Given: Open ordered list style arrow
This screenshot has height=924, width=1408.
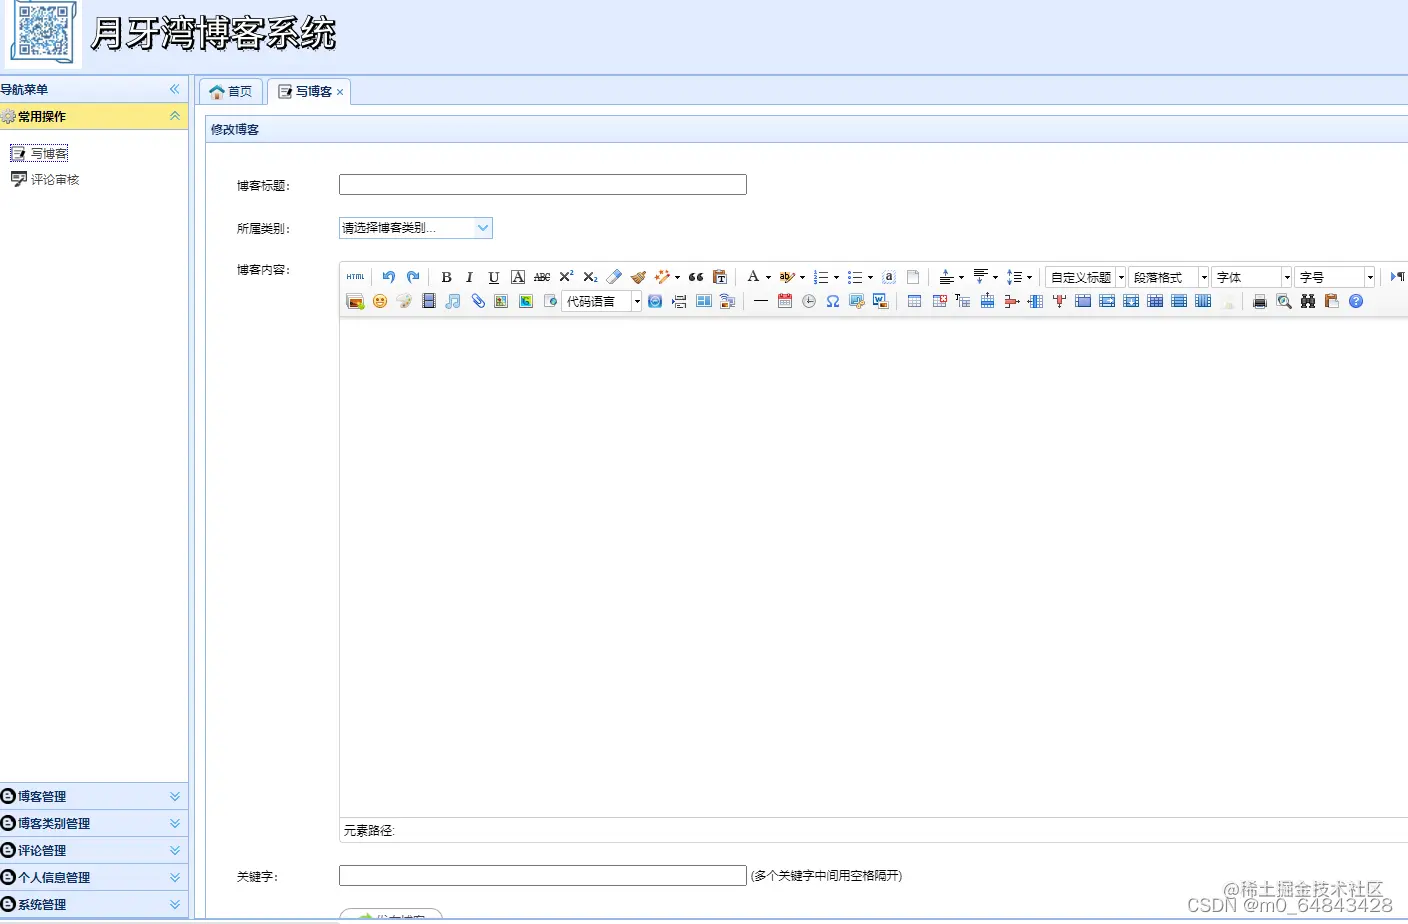Looking at the screenshot, I should [x=837, y=278].
